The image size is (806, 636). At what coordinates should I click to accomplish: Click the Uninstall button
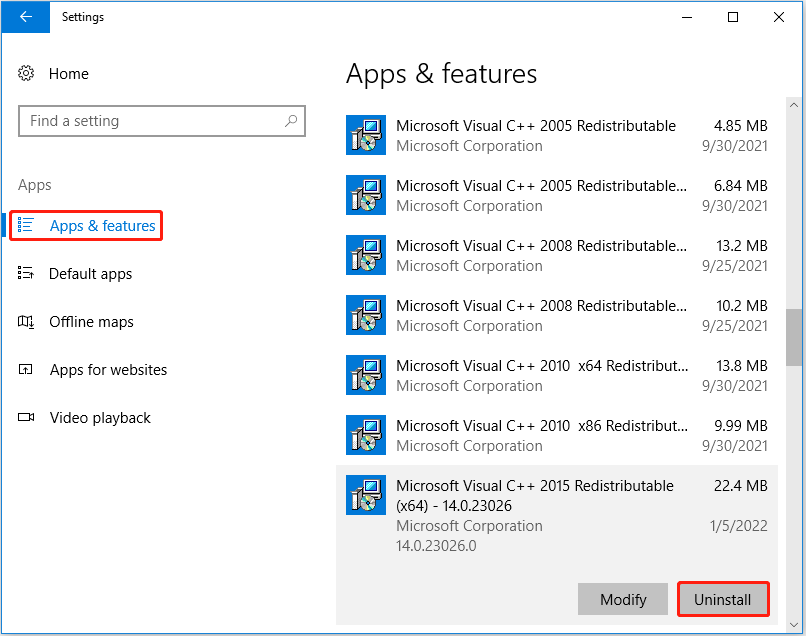(x=723, y=599)
